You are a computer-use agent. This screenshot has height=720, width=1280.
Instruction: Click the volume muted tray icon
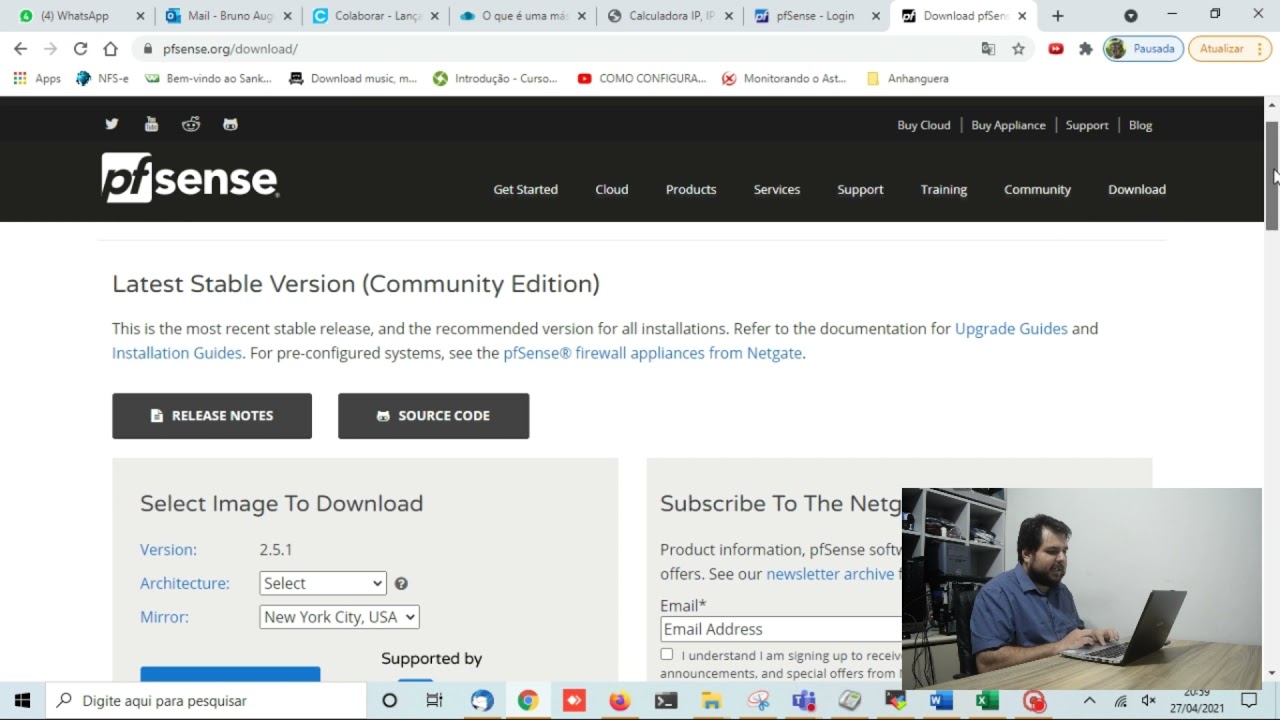[1149, 701]
